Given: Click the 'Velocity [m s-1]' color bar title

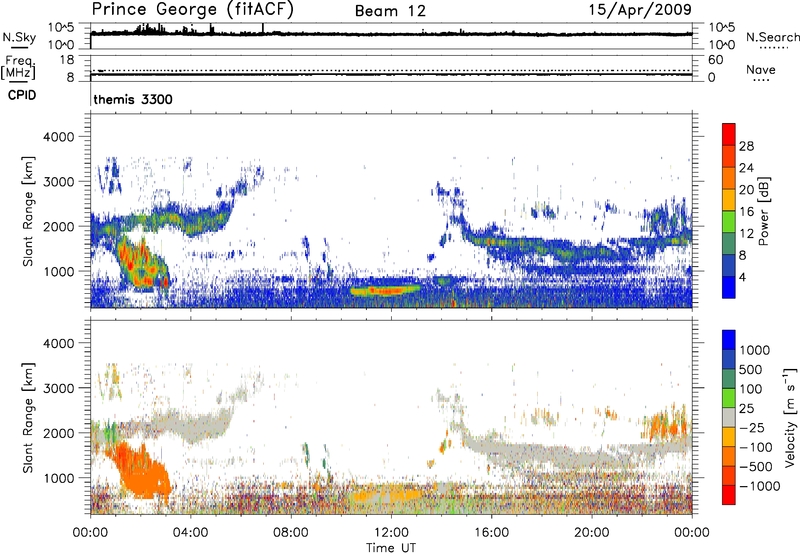Looking at the screenshot, I should 790,417.
